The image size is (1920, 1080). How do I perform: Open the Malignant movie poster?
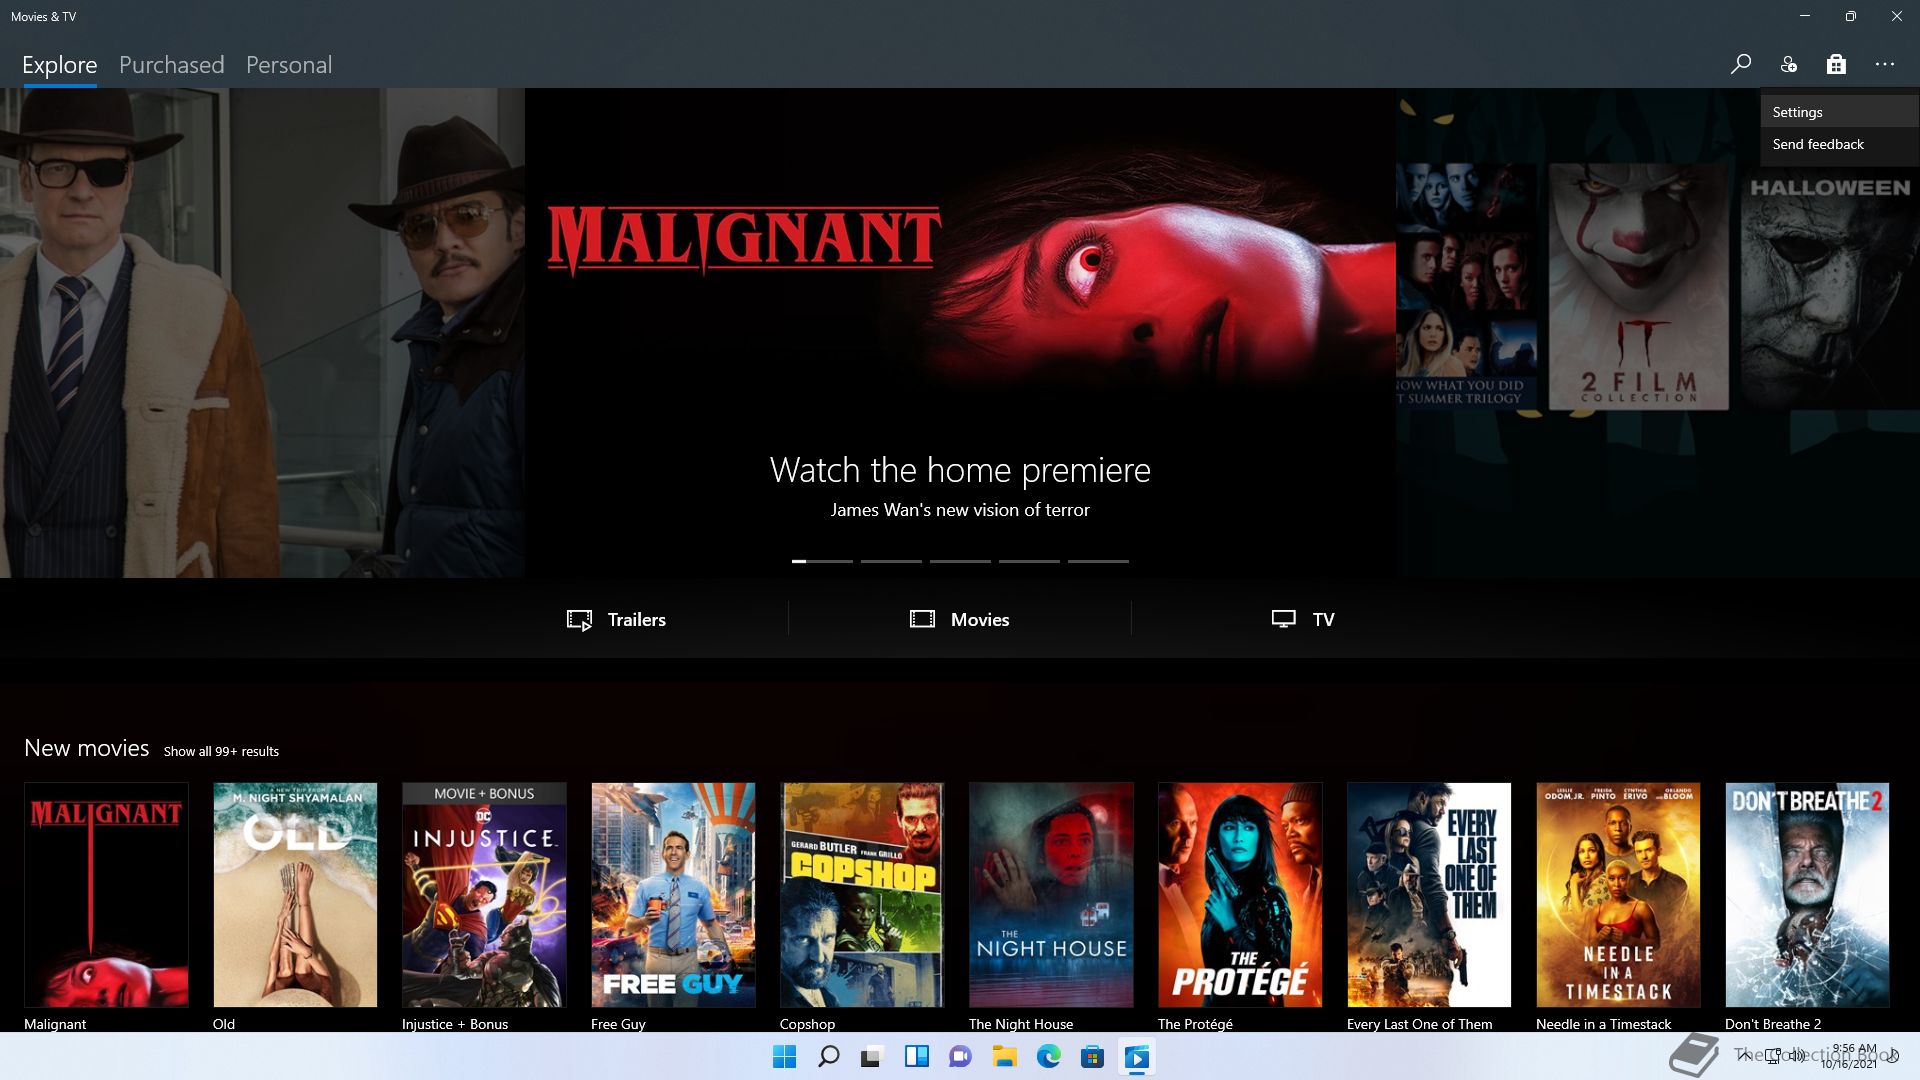pos(106,895)
